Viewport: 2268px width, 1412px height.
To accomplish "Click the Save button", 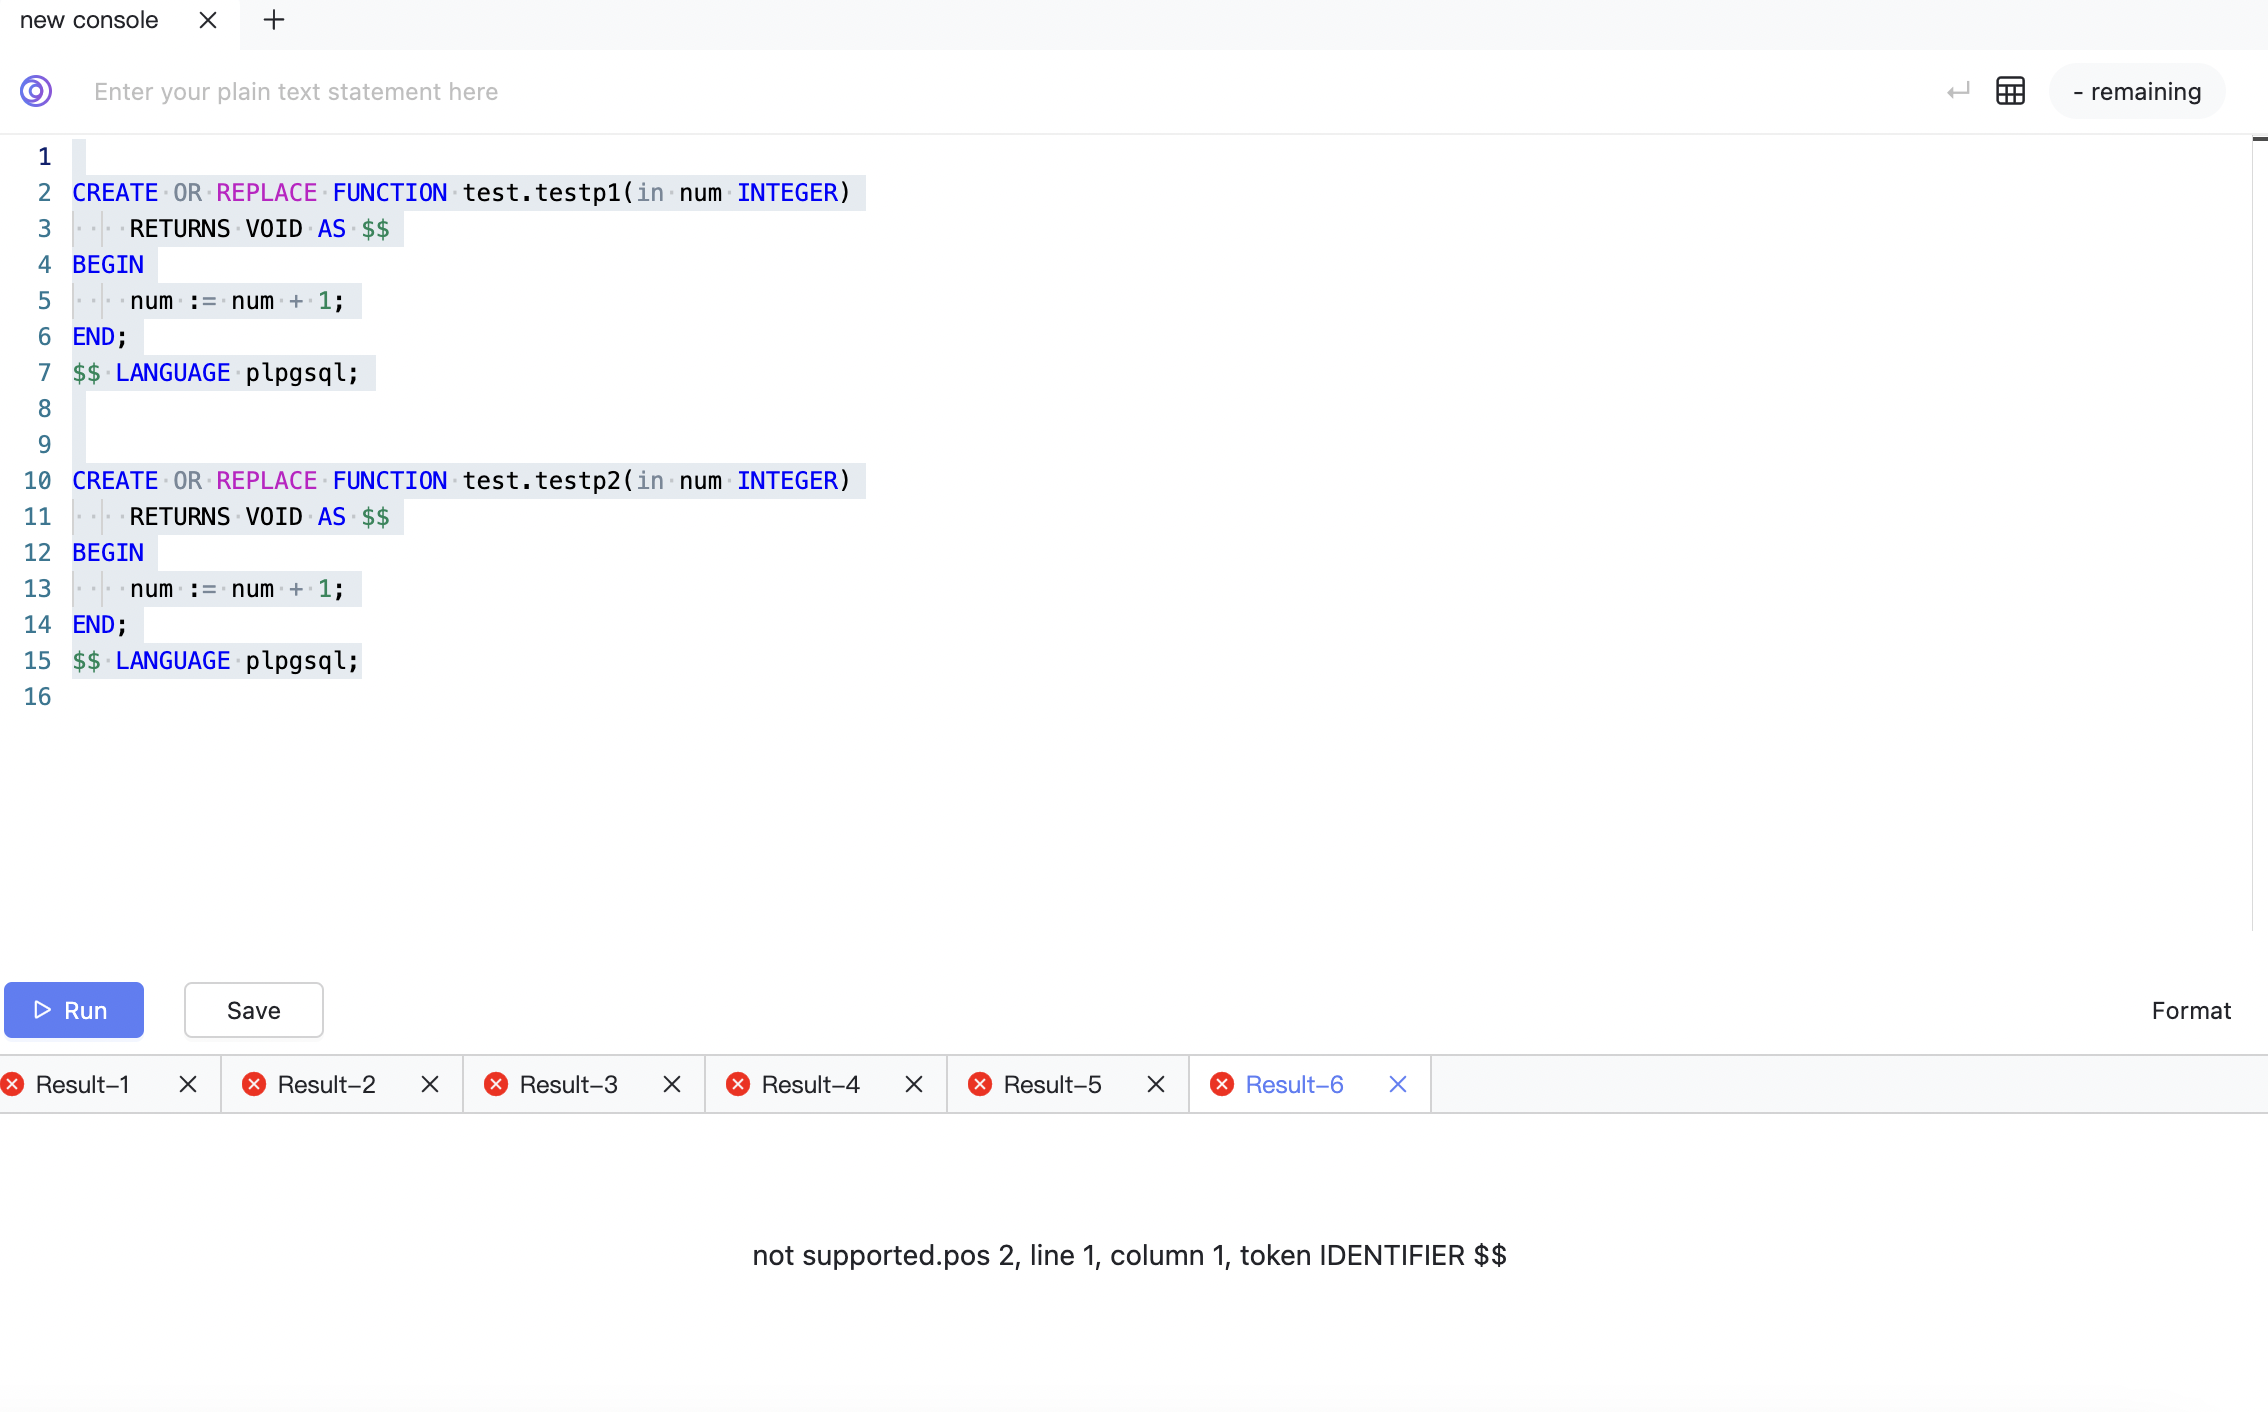I will pos(253,1010).
